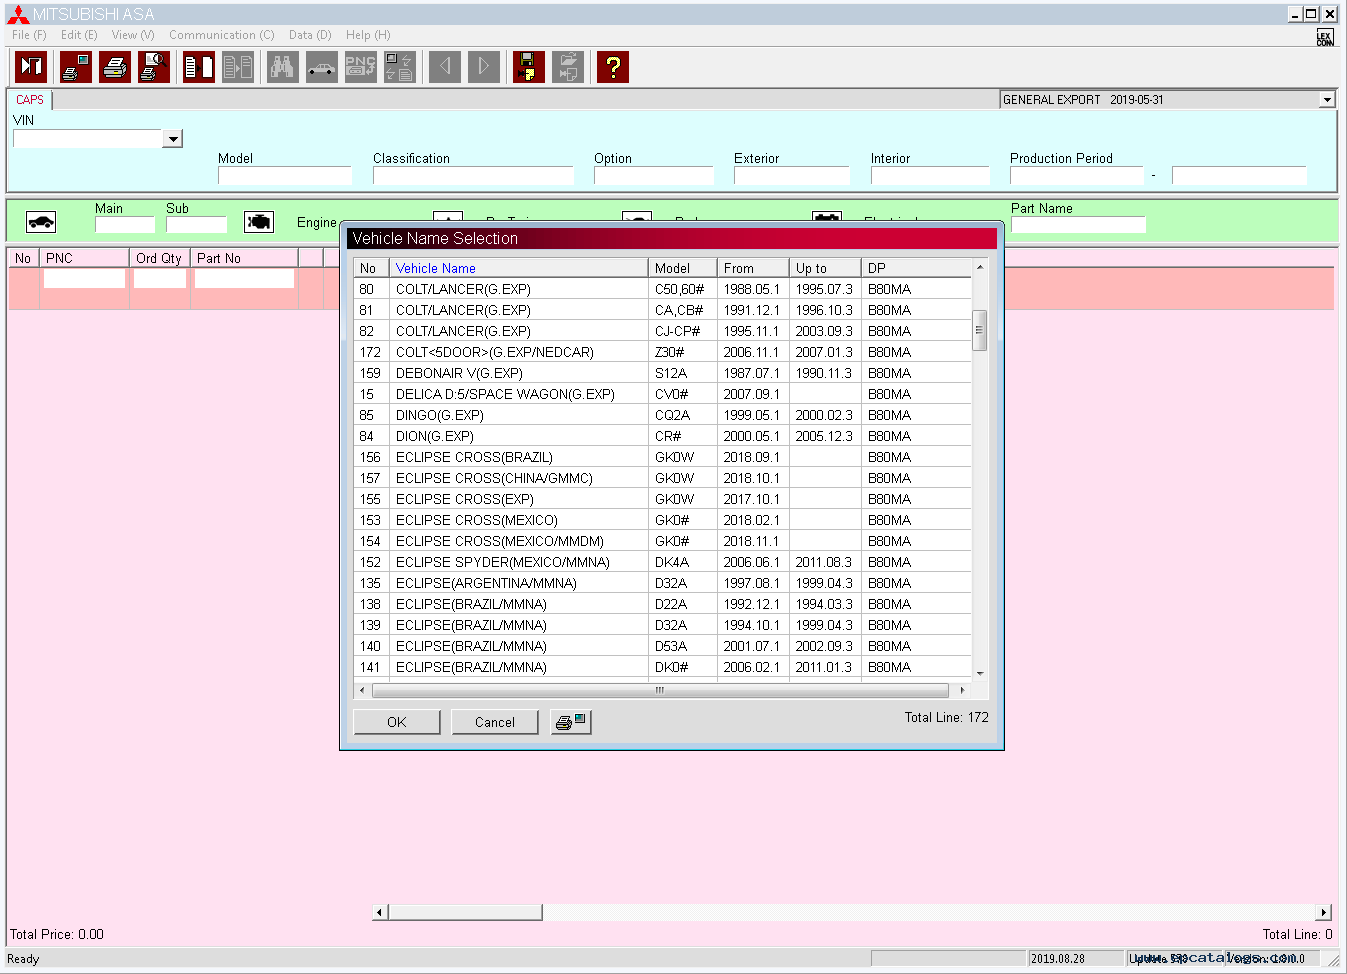1347x974 pixels.
Task: Click the LEX CON icon at top right
Action: [x=1325, y=37]
